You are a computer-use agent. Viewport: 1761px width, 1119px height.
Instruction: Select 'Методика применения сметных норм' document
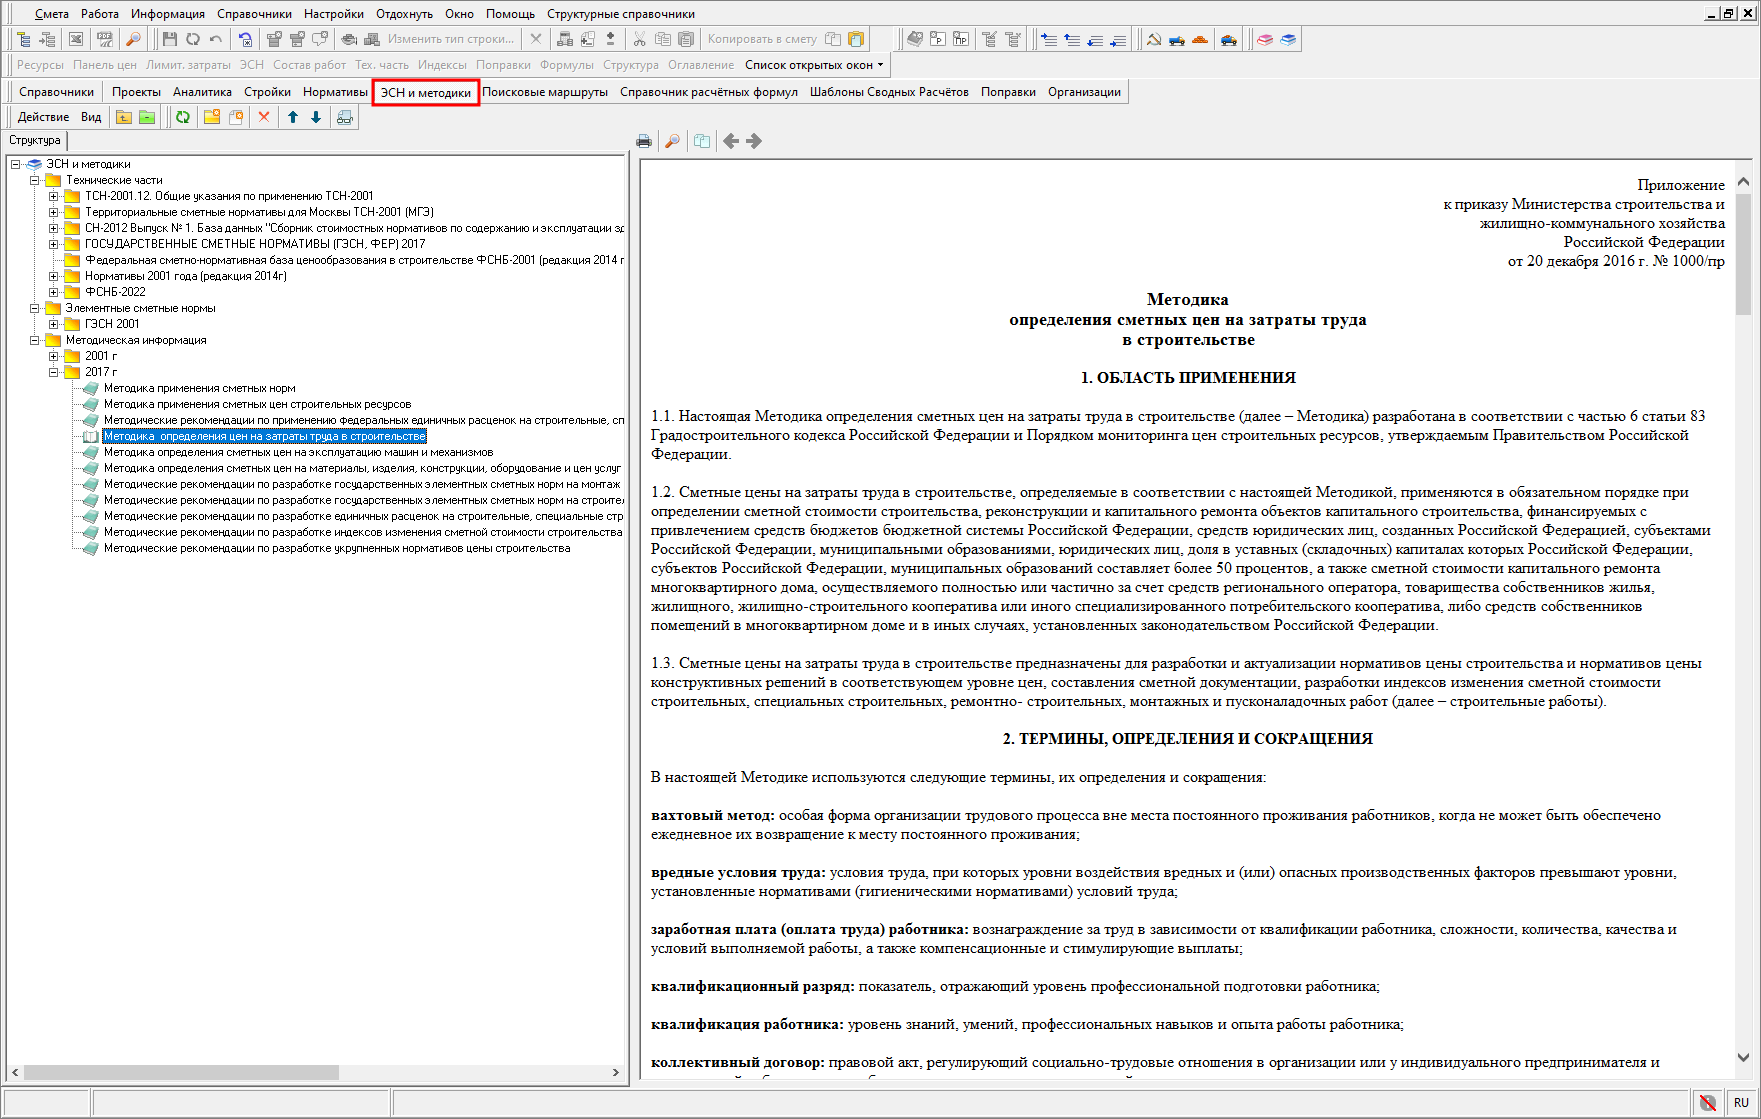pyautogui.click(x=200, y=388)
